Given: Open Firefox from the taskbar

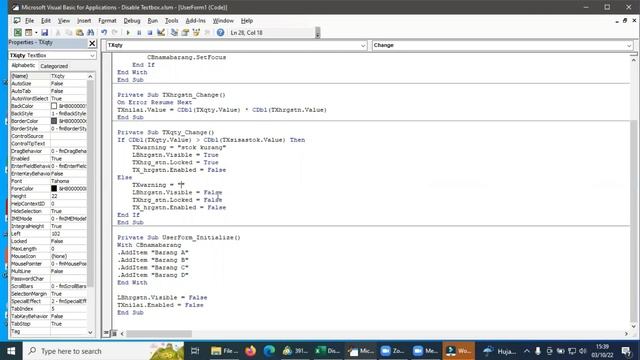Looking at the screenshot, I should (251, 351).
